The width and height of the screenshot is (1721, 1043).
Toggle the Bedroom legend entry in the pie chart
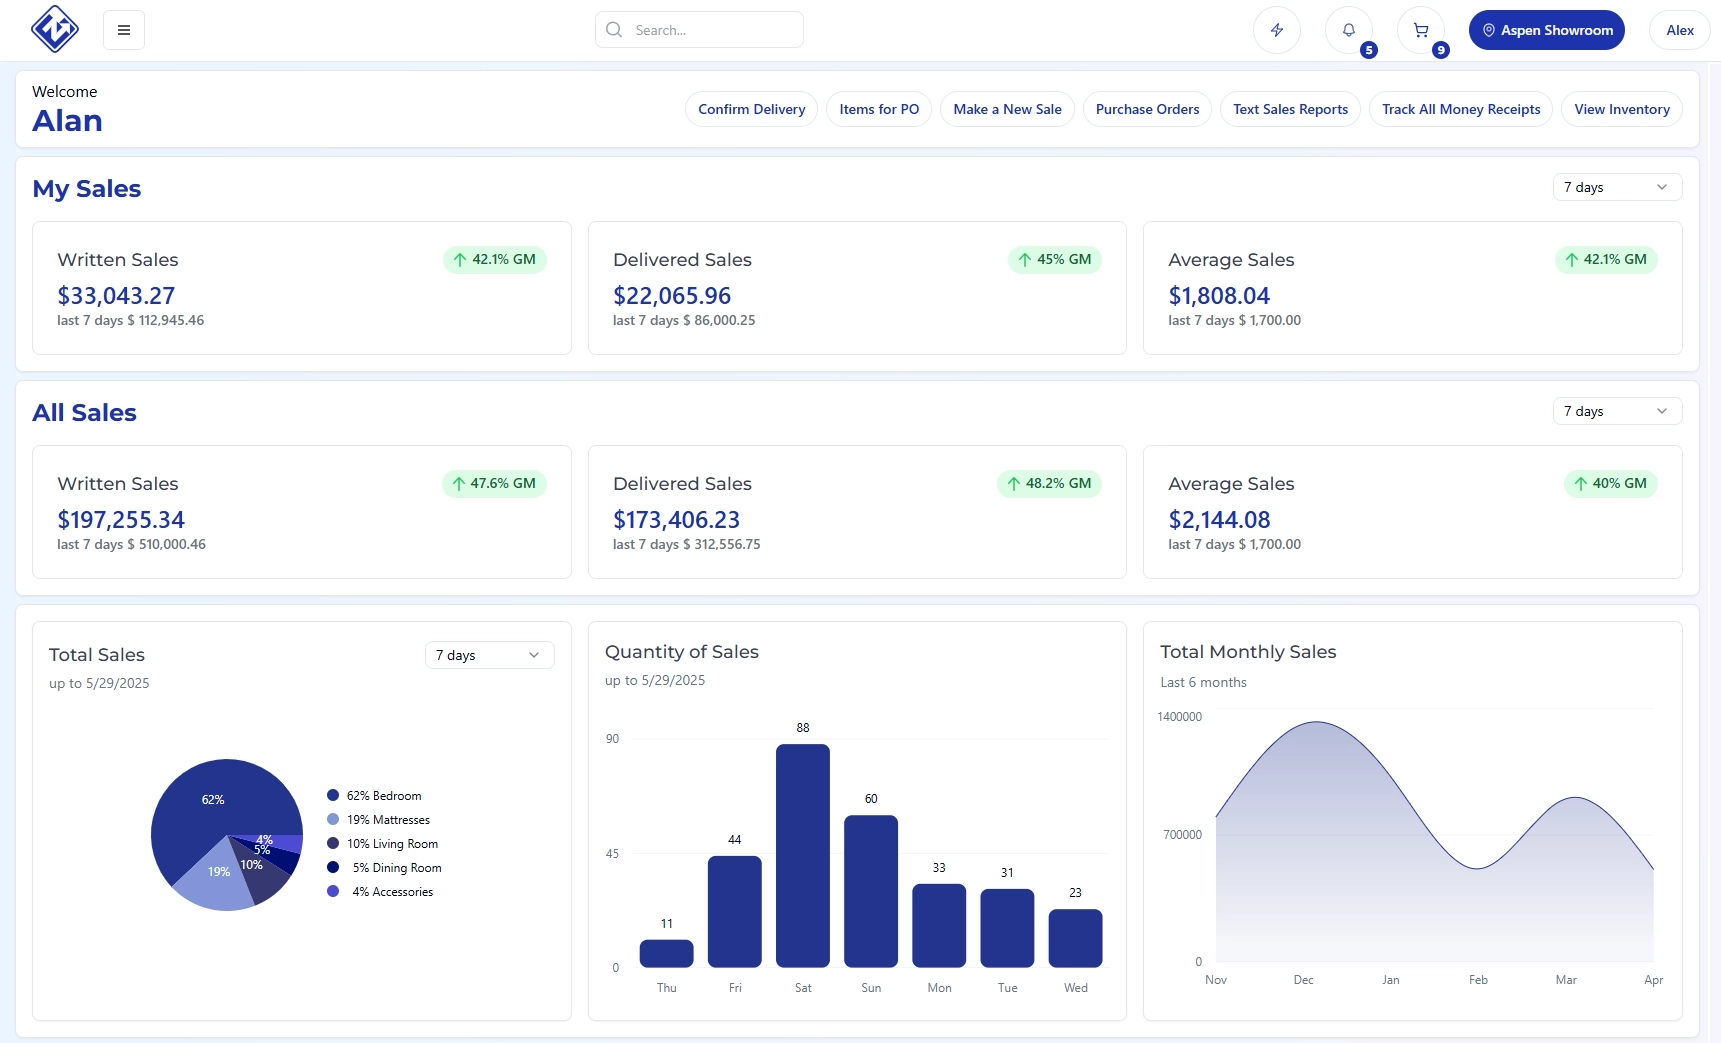[385, 796]
